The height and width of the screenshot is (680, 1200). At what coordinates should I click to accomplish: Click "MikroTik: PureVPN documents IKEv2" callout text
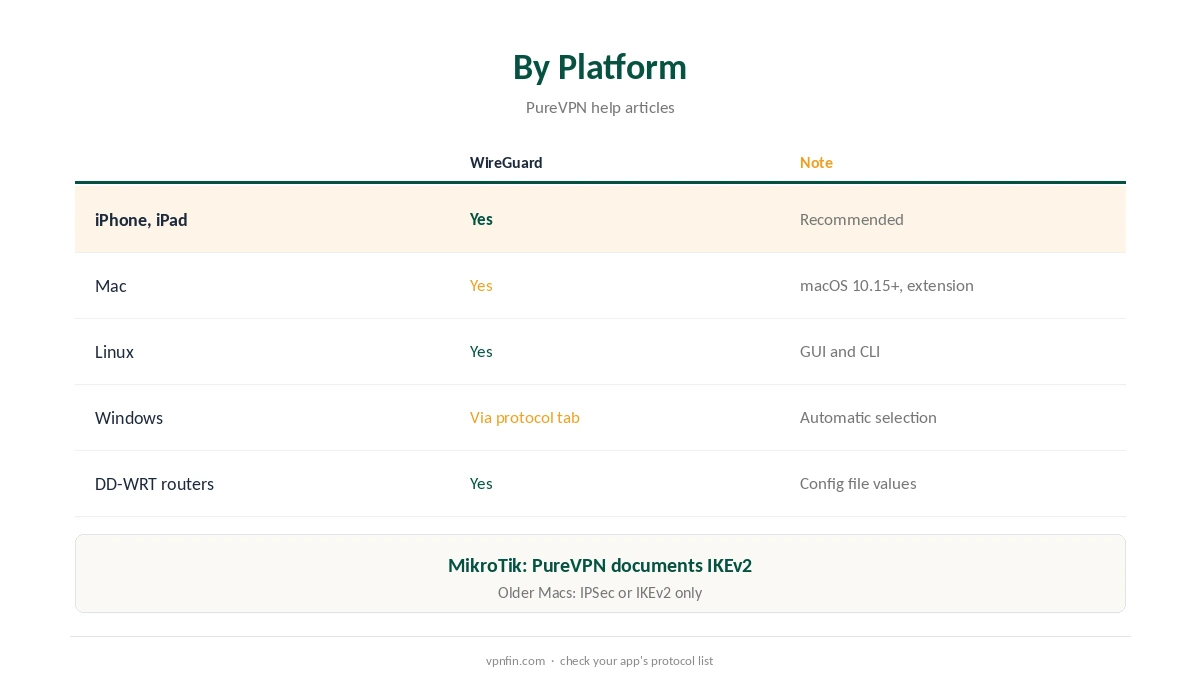pyautogui.click(x=600, y=565)
